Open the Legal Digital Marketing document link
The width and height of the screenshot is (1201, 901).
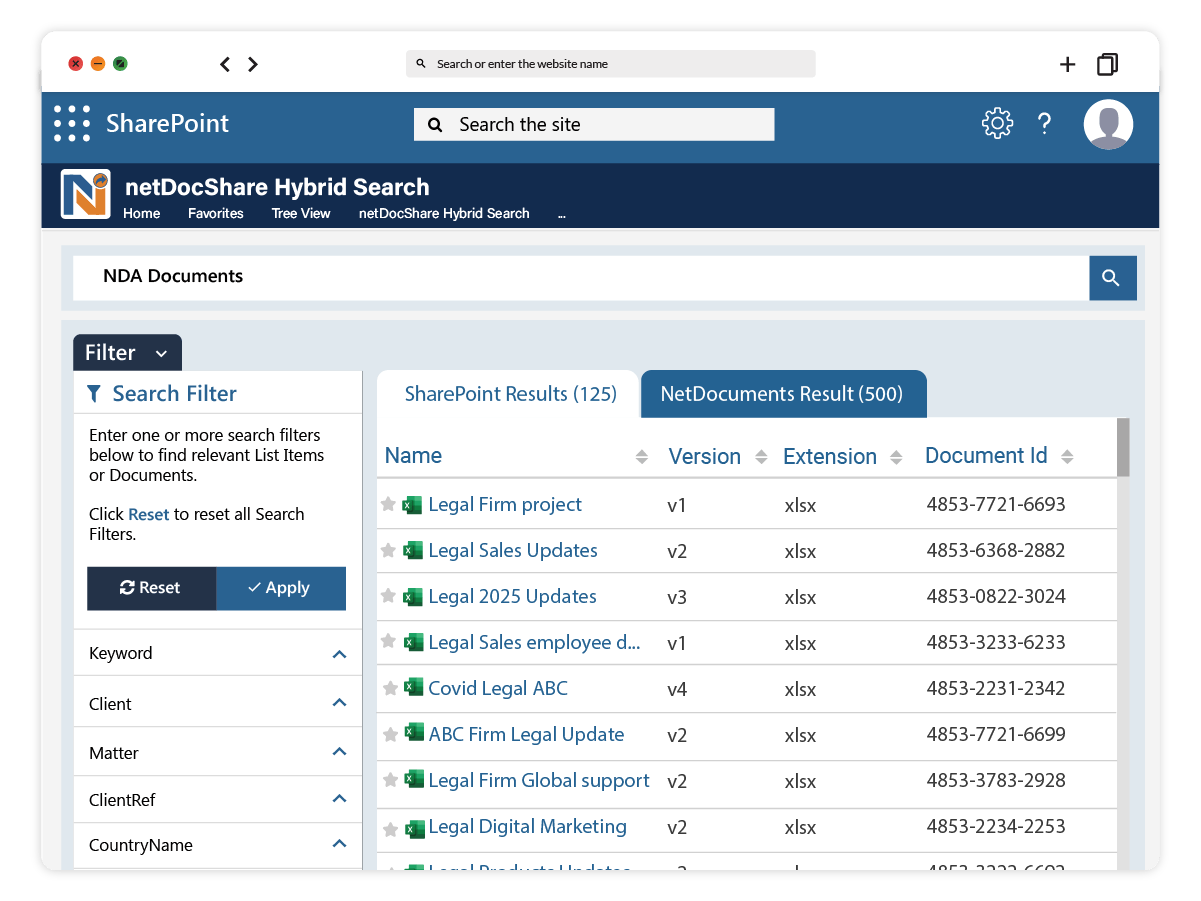point(528,827)
